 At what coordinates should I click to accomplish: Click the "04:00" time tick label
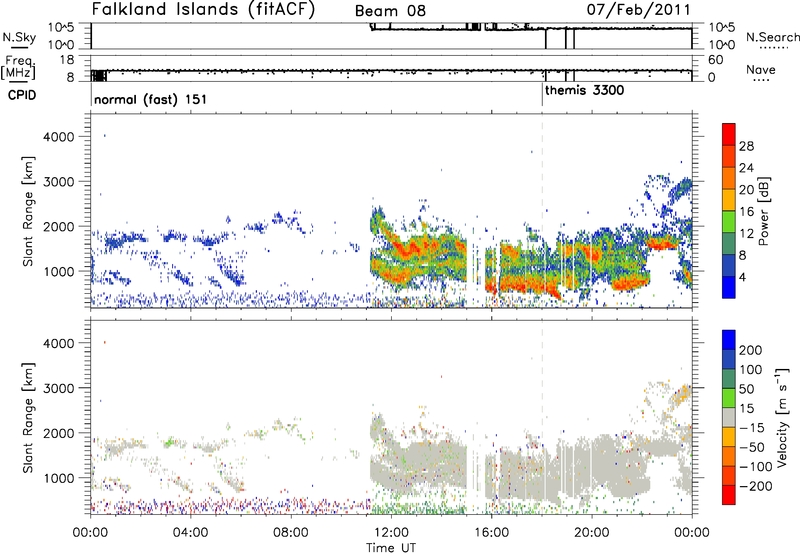point(190,533)
